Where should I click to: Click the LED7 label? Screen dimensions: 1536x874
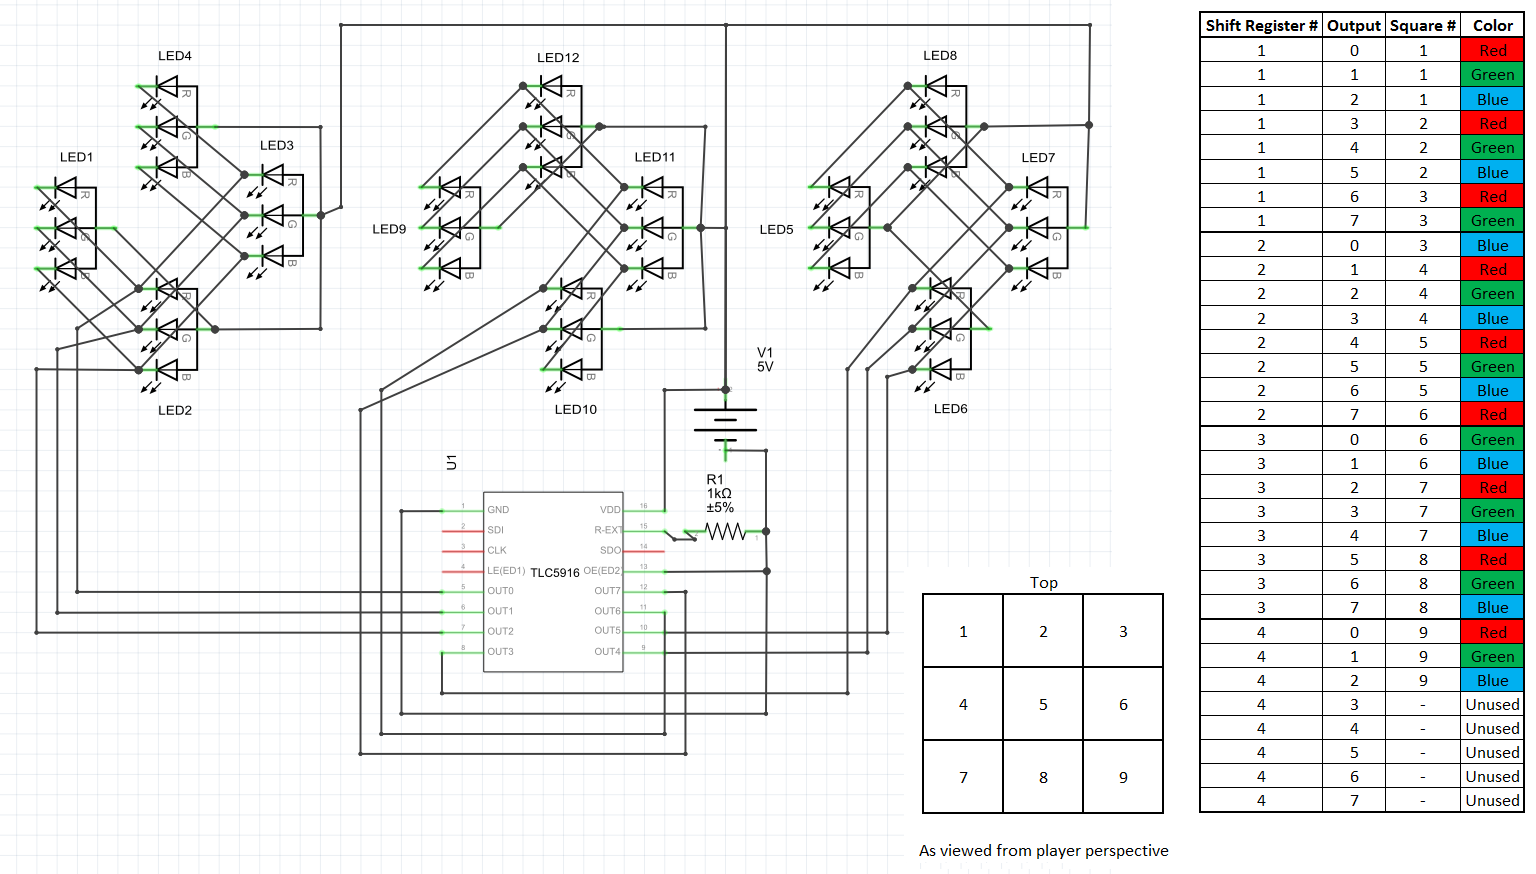coord(1038,157)
